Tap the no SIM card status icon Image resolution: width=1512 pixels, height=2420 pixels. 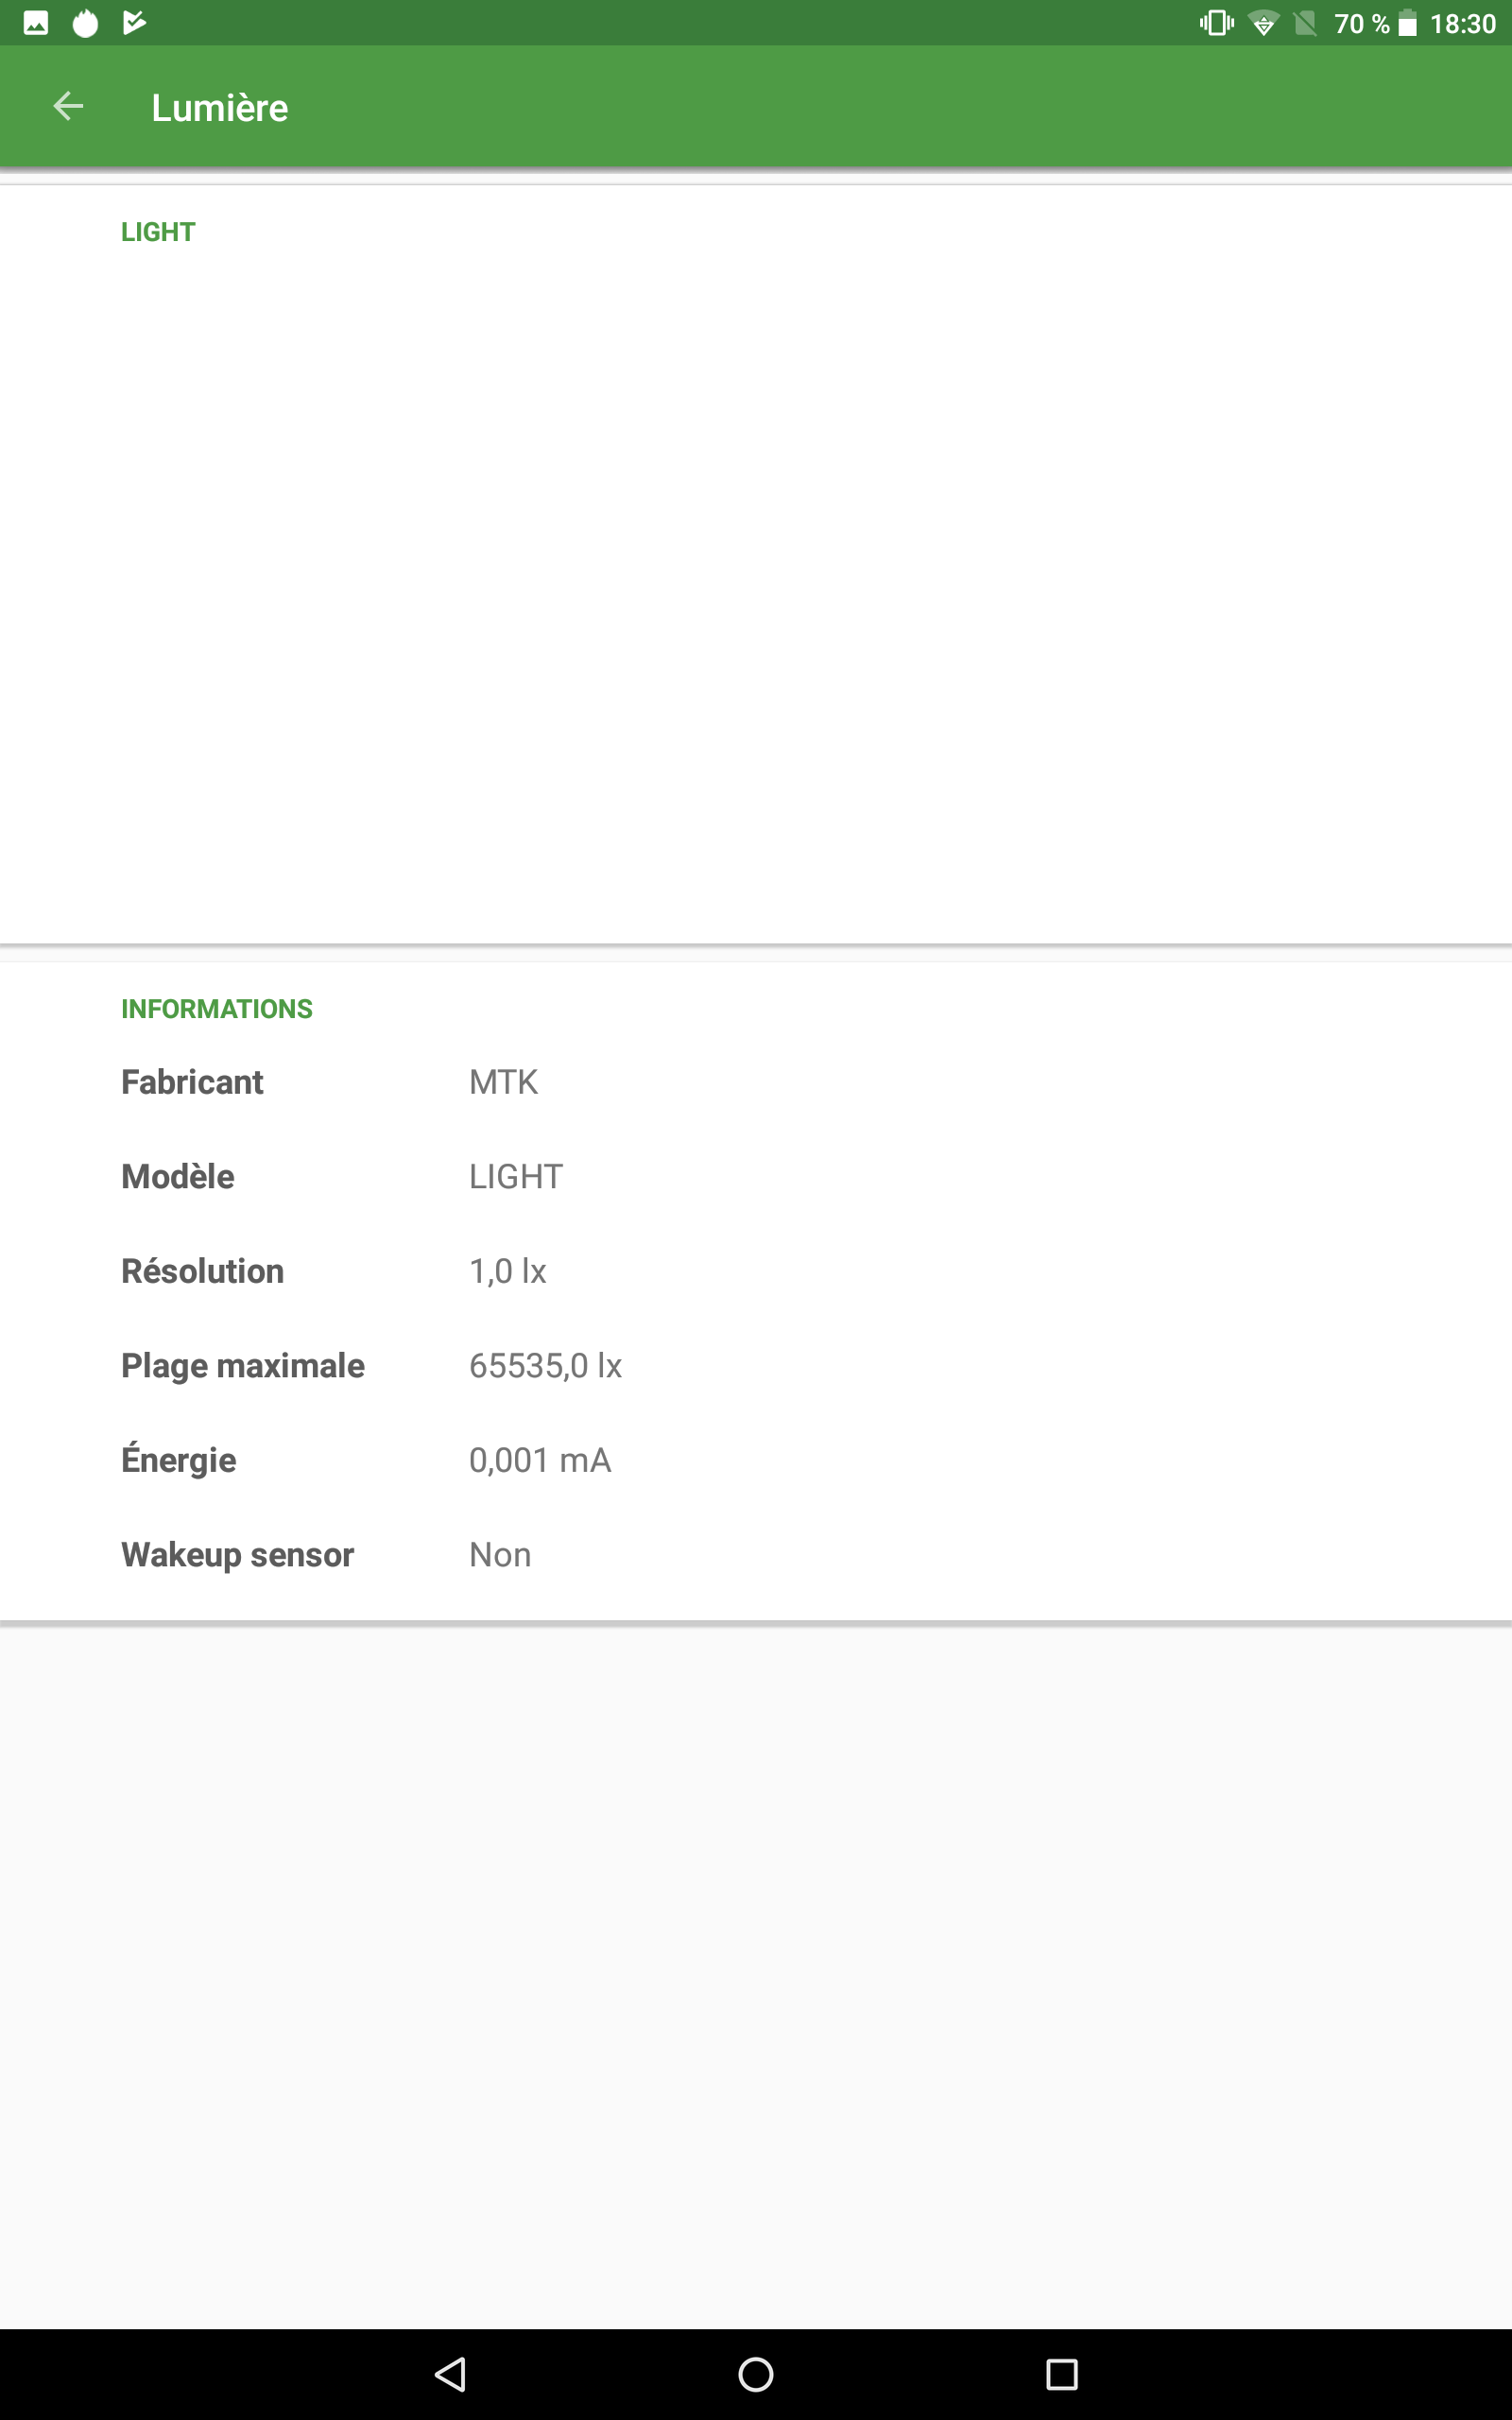coord(1305,23)
